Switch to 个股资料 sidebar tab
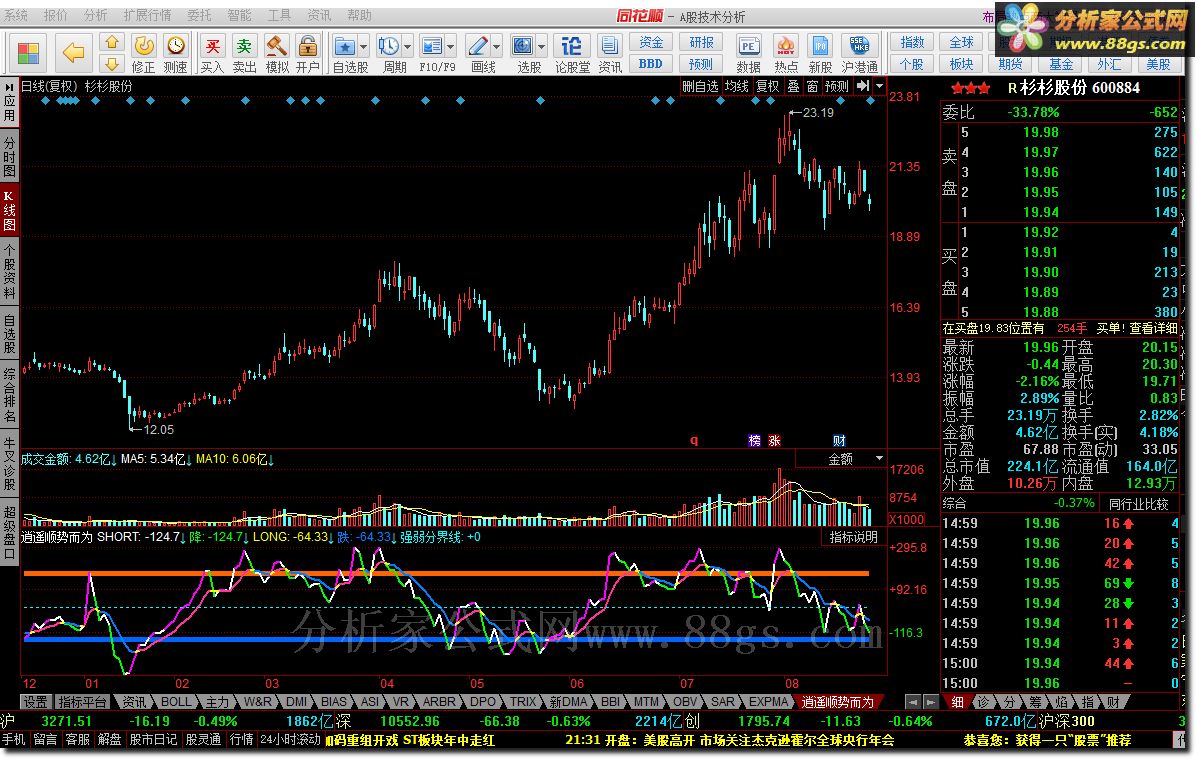Image resolution: width=1197 pixels, height=759 pixels. point(9,272)
